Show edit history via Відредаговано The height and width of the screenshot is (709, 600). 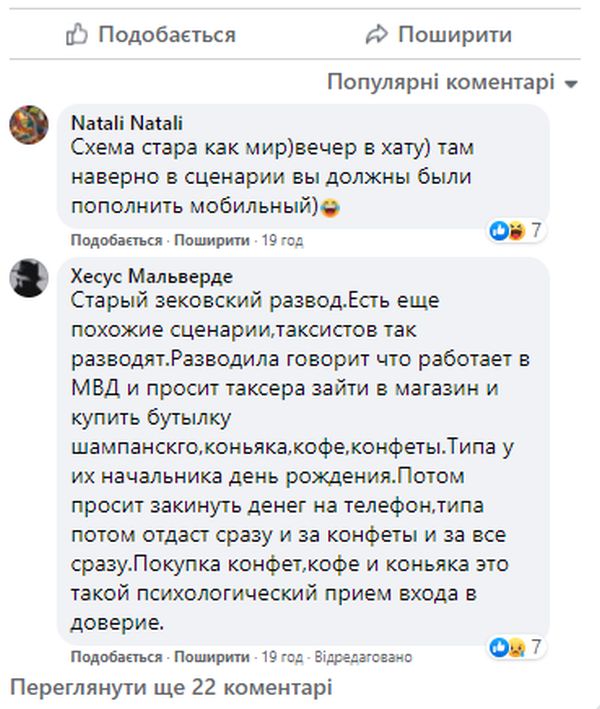[363, 658]
